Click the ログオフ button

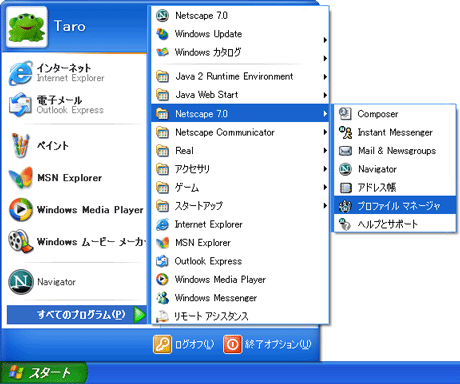click(x=184, y=344)
